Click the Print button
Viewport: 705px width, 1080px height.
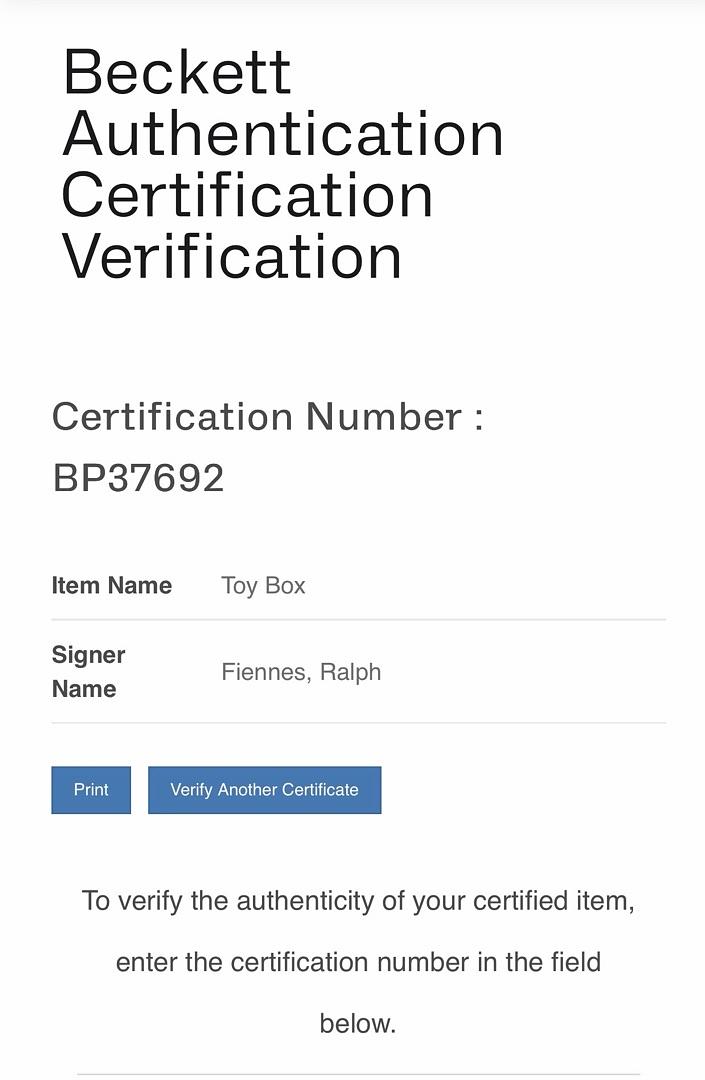point(91,790)
